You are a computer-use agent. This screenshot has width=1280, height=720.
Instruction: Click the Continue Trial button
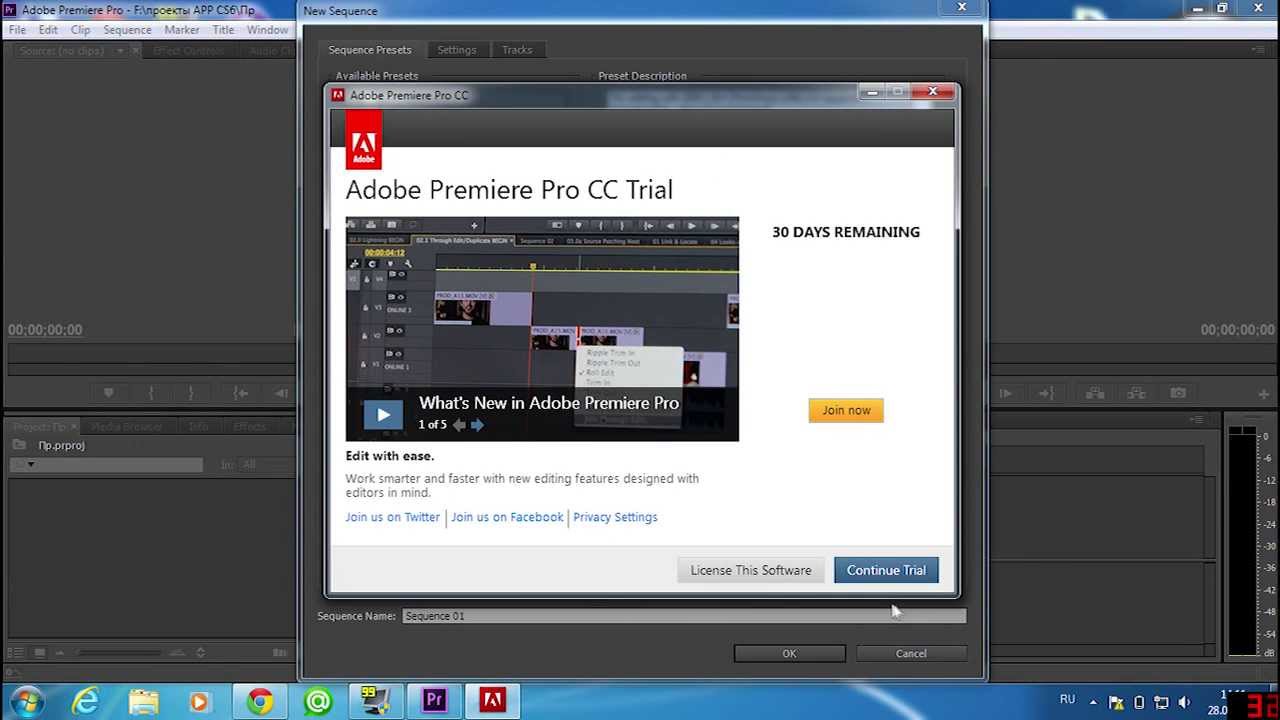coord(886,570)
